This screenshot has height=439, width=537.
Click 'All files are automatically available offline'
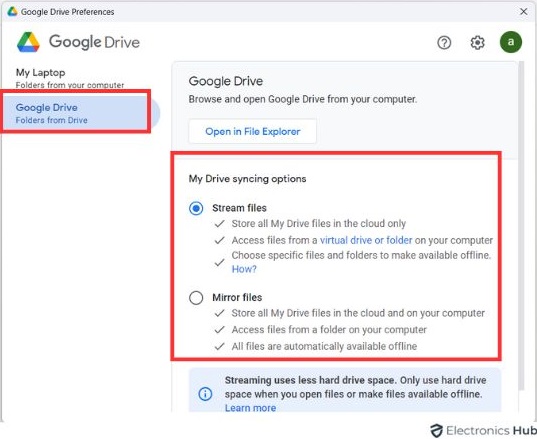point(324,346)
